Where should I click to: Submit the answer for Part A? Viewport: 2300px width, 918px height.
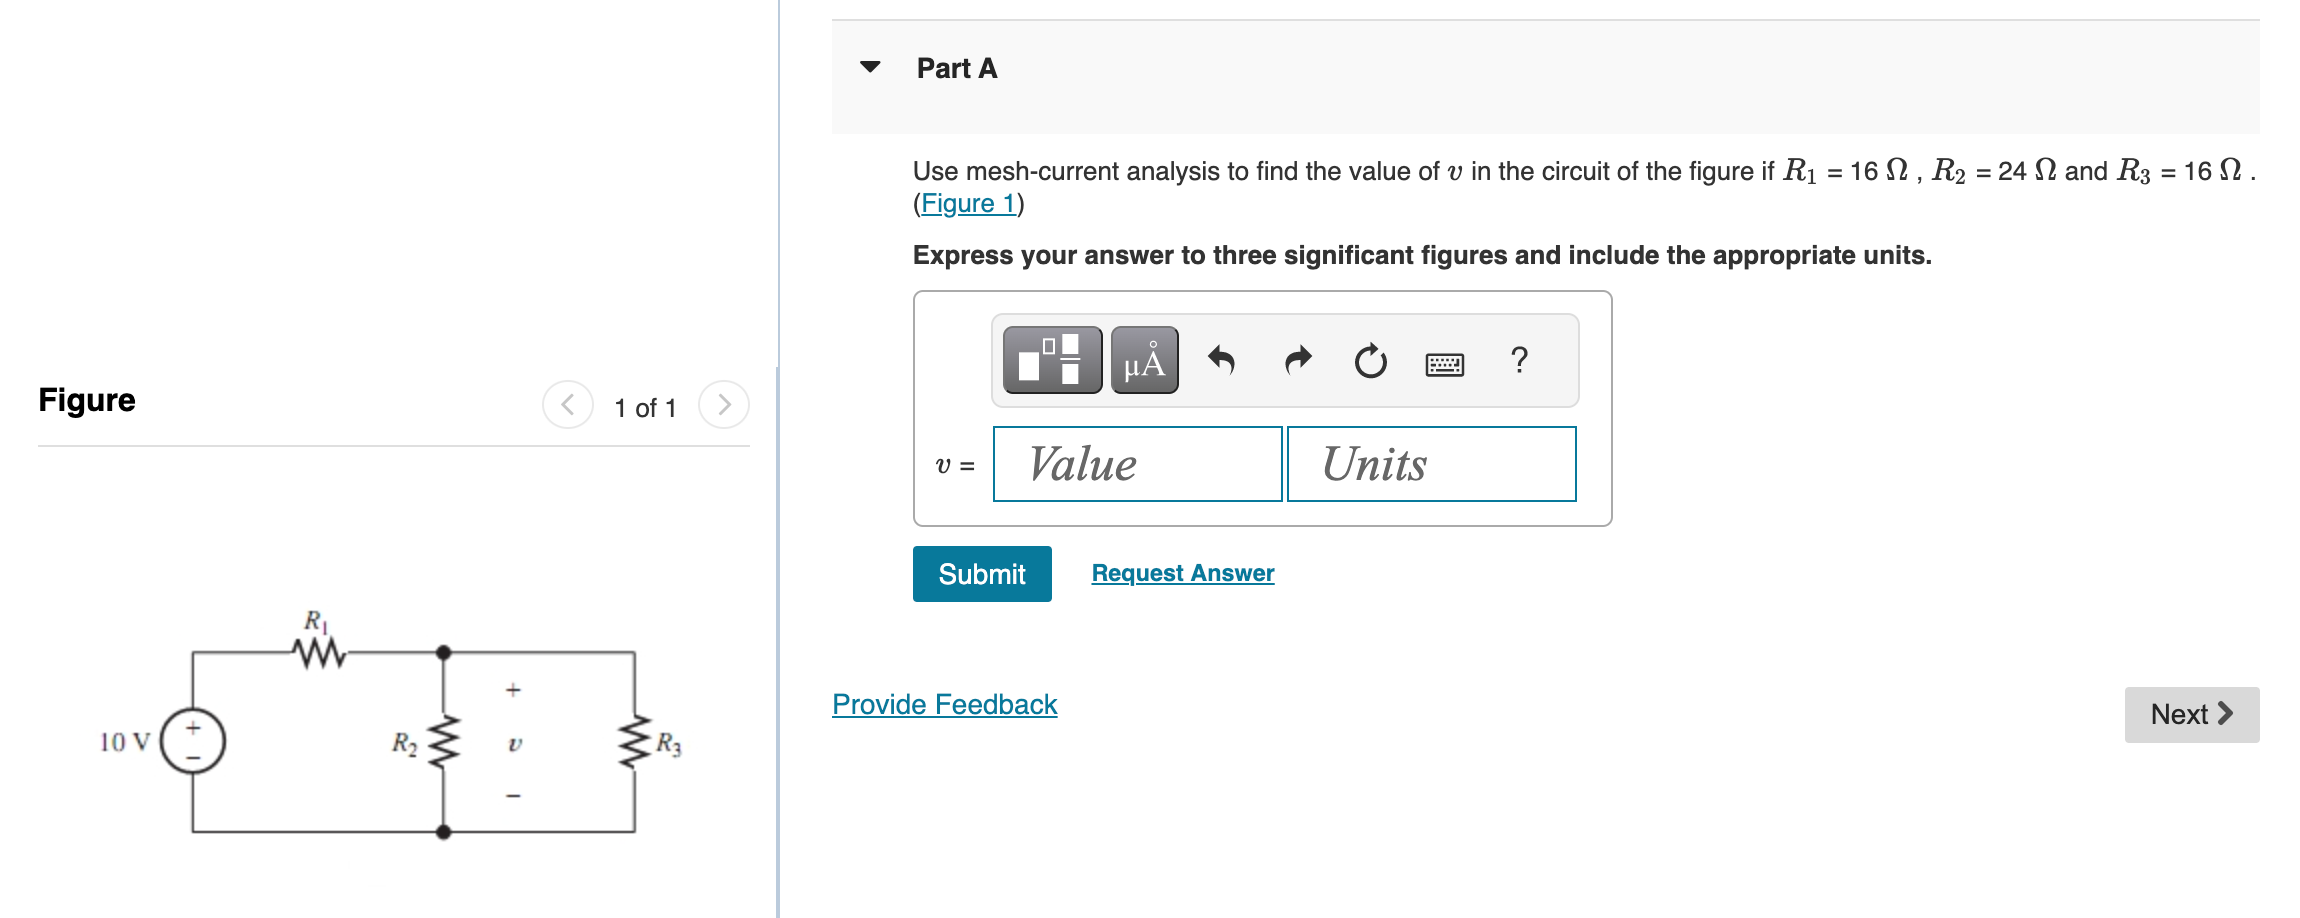(981, 573)
